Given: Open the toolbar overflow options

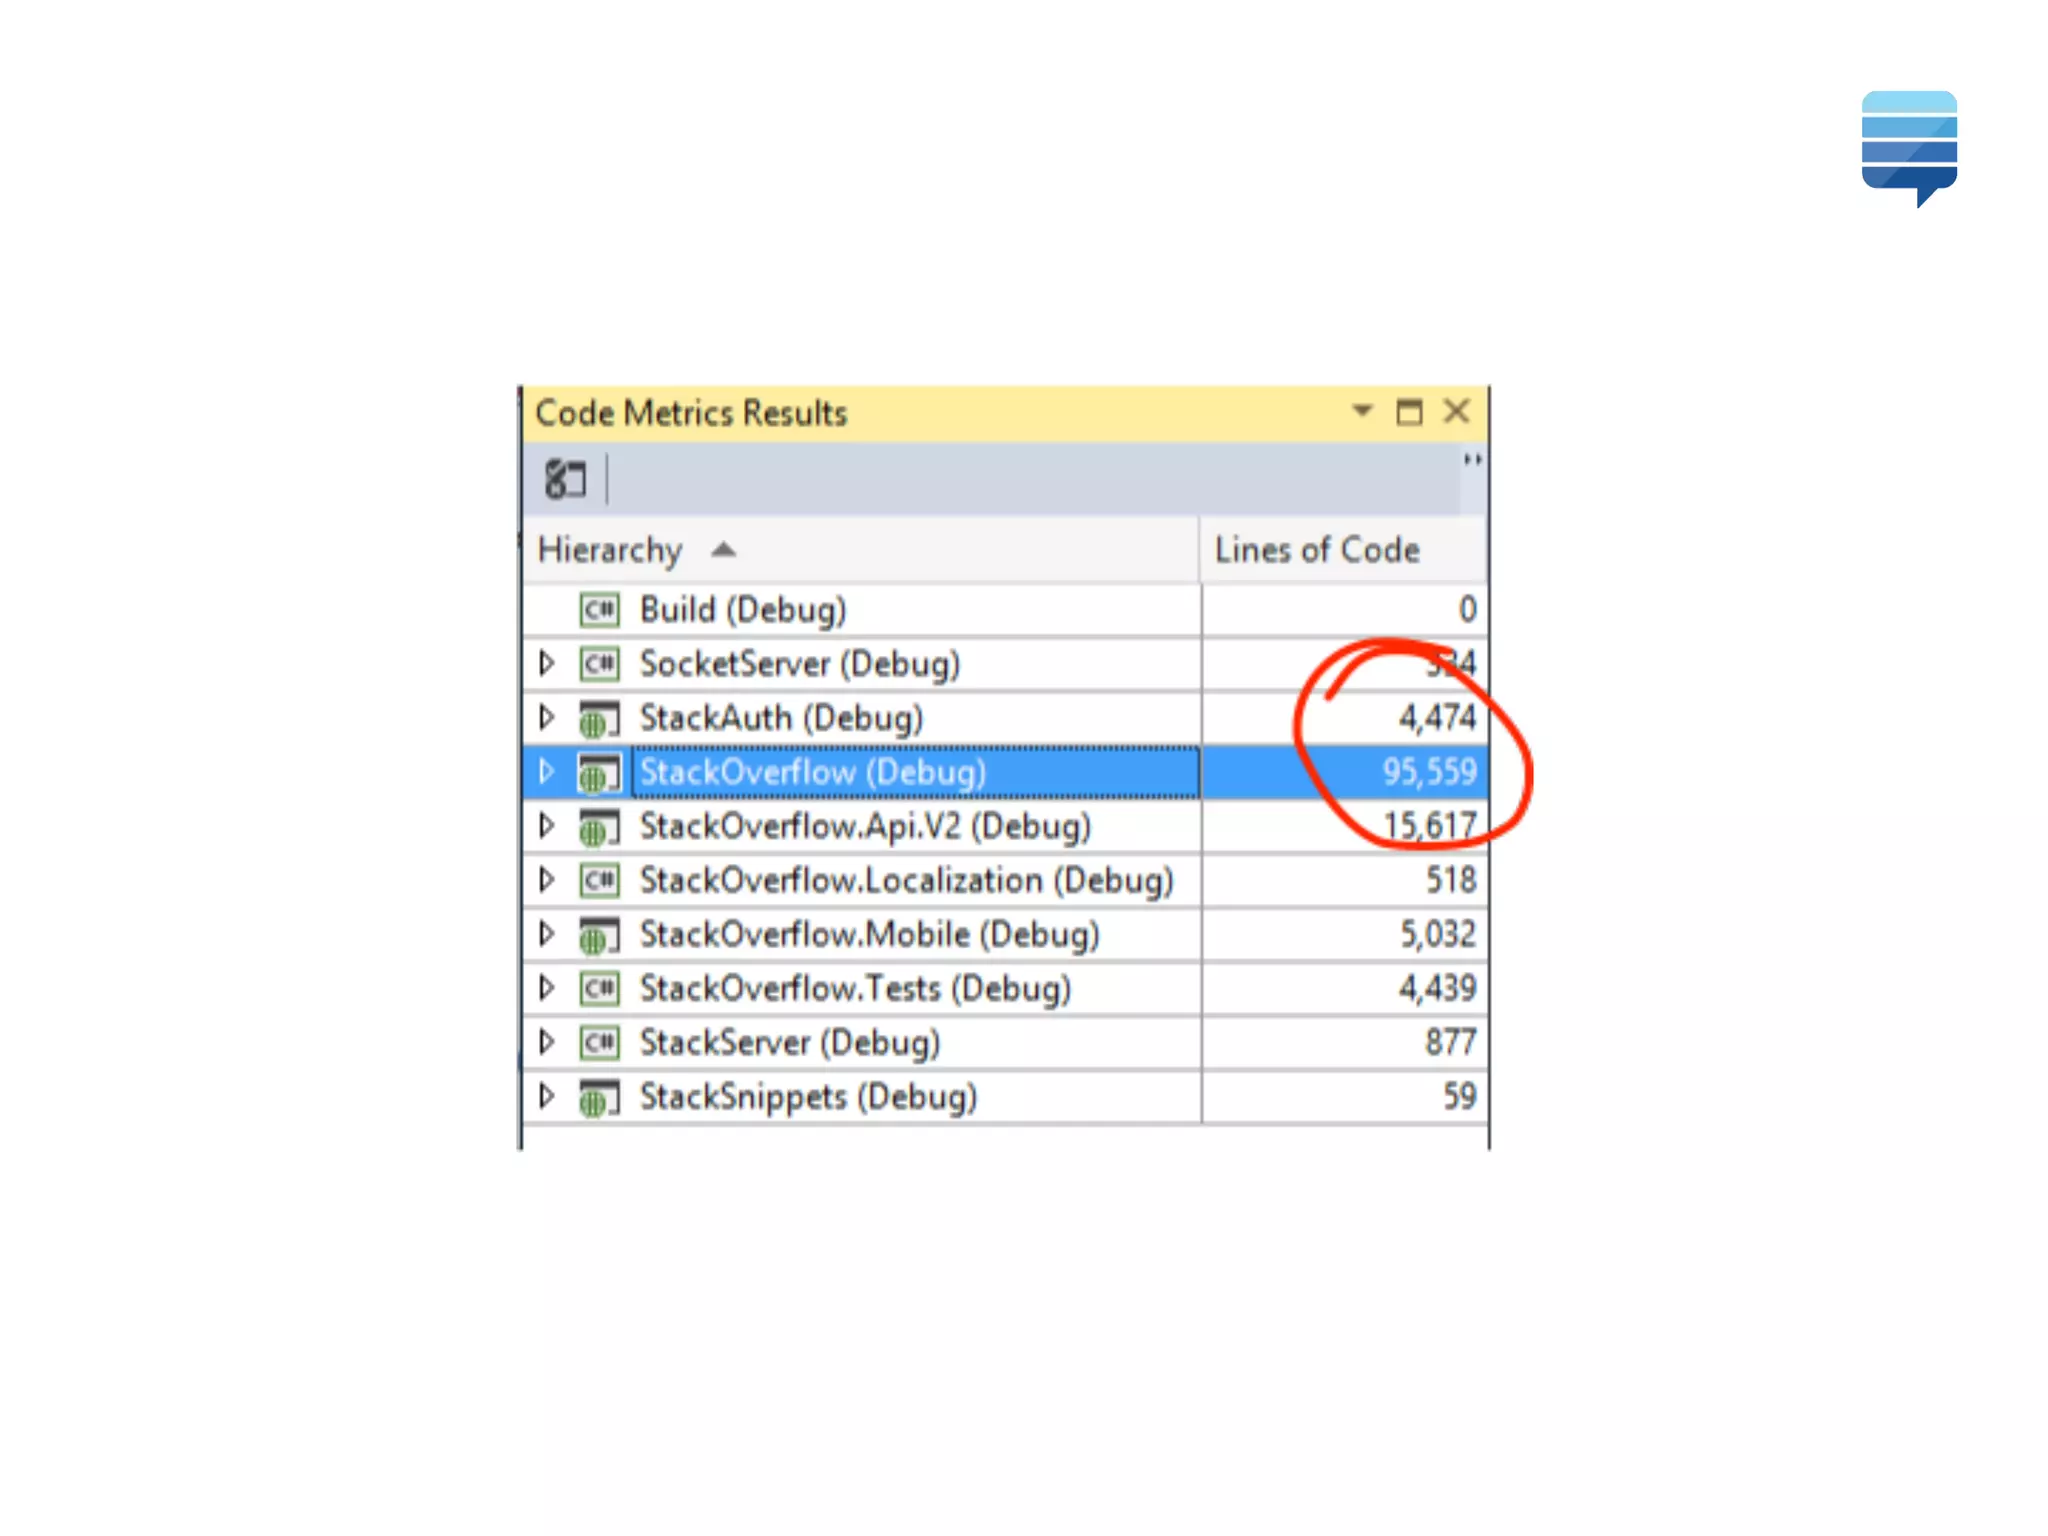Looking at the screenshot, I should tap(1472, 460).
